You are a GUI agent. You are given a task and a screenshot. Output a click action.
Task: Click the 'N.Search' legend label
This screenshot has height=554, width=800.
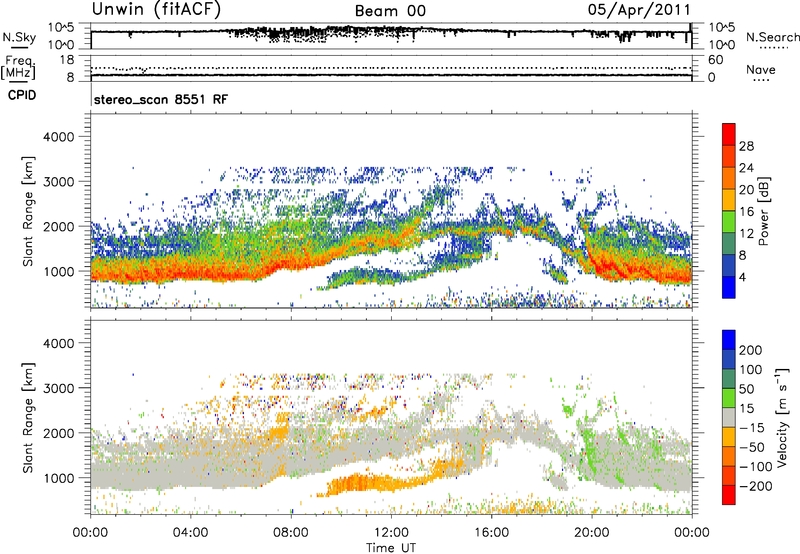772,37
